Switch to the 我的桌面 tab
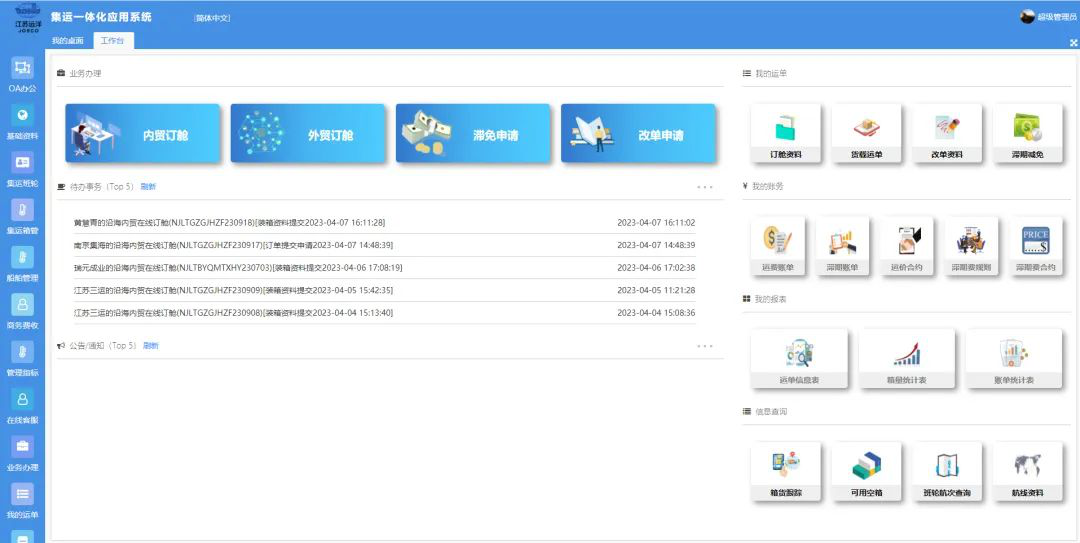Image resolution: width=1080 pixels, height=543 pixels. [68, 41]
